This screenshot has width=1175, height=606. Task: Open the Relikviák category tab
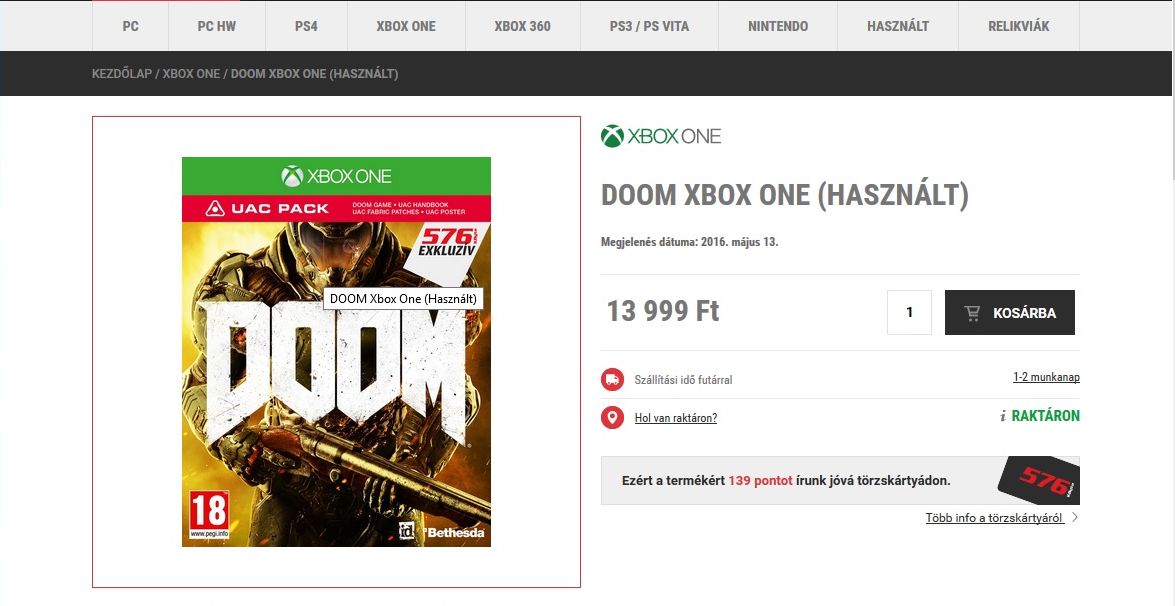[1018, 26]
